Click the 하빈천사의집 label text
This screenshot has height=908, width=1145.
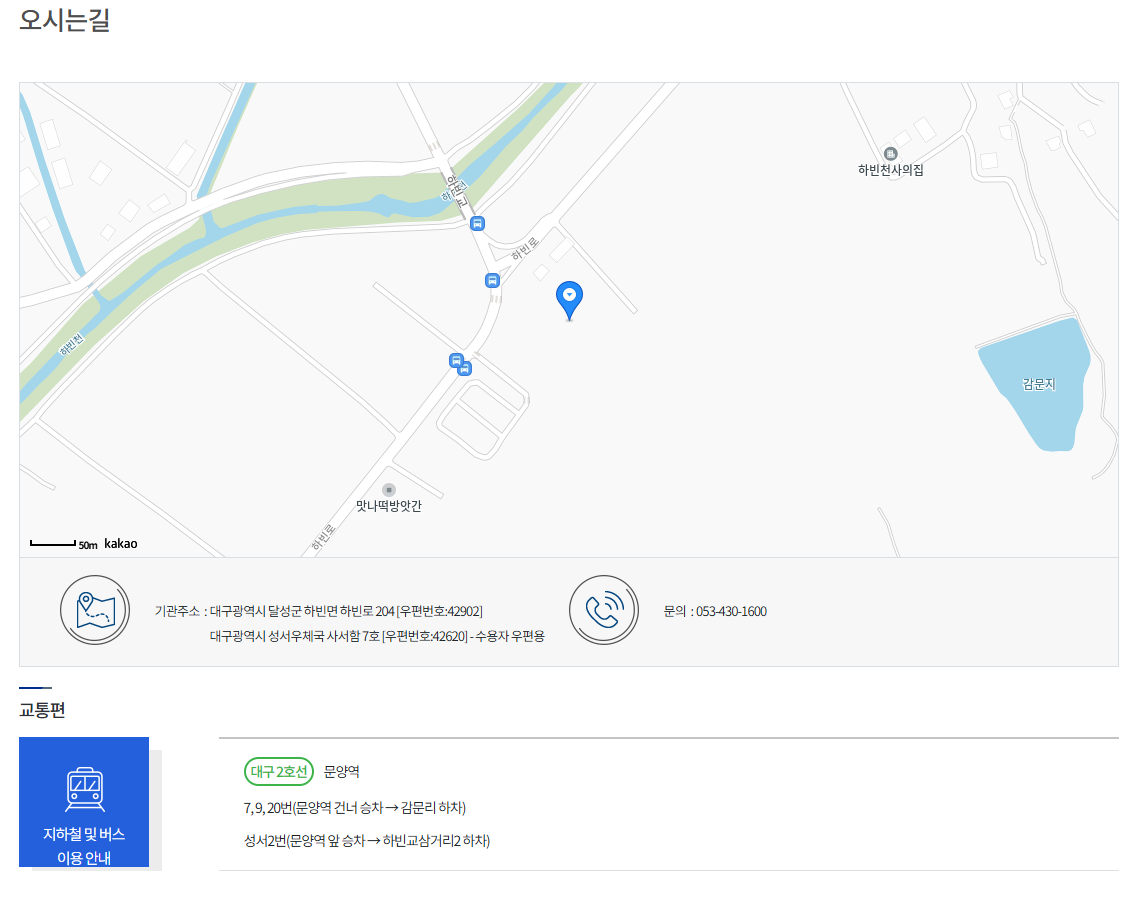click(890, 170)
